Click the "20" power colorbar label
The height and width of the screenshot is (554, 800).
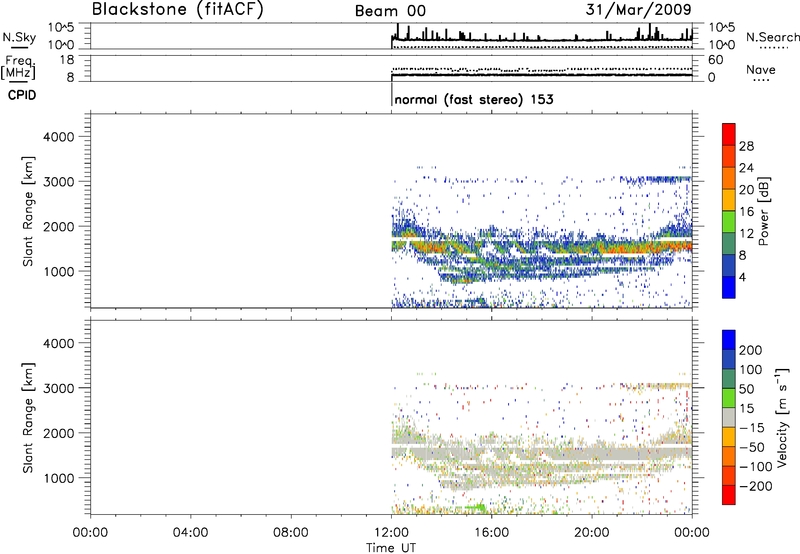[746, 190]
